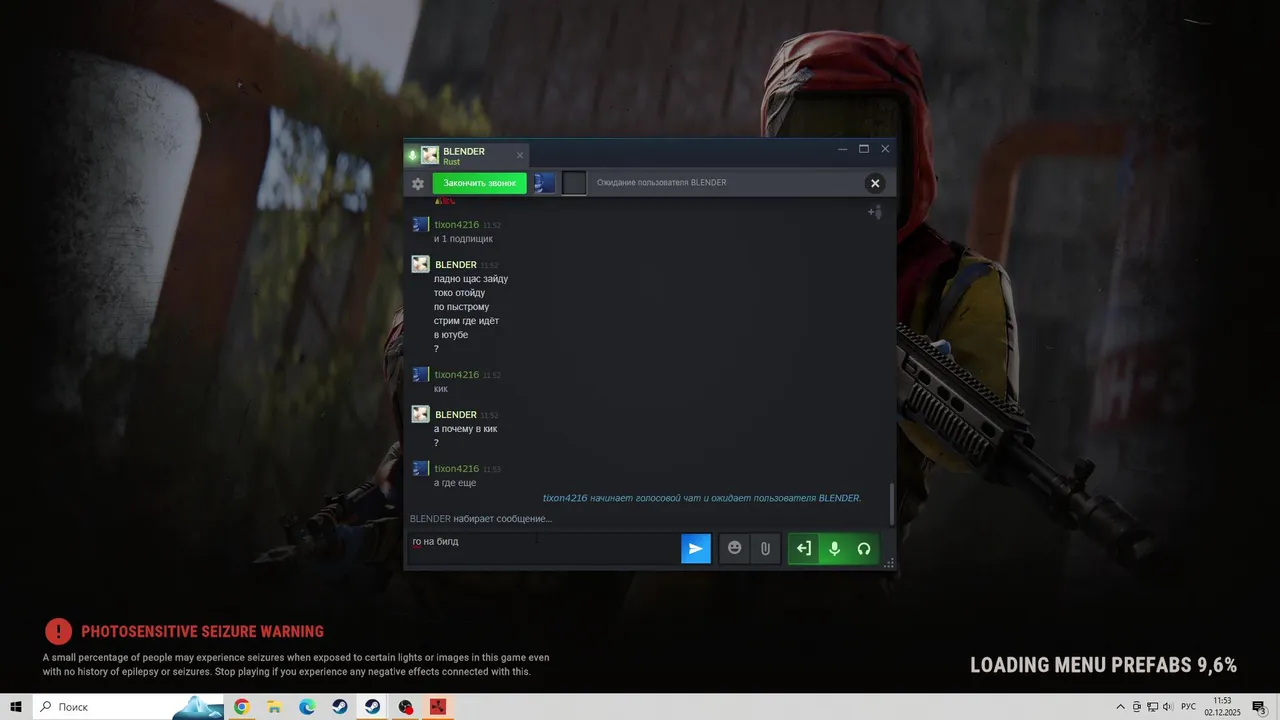Open Microsoft Edge from the taskbar
1280x720 pixels.
[307, 707]
